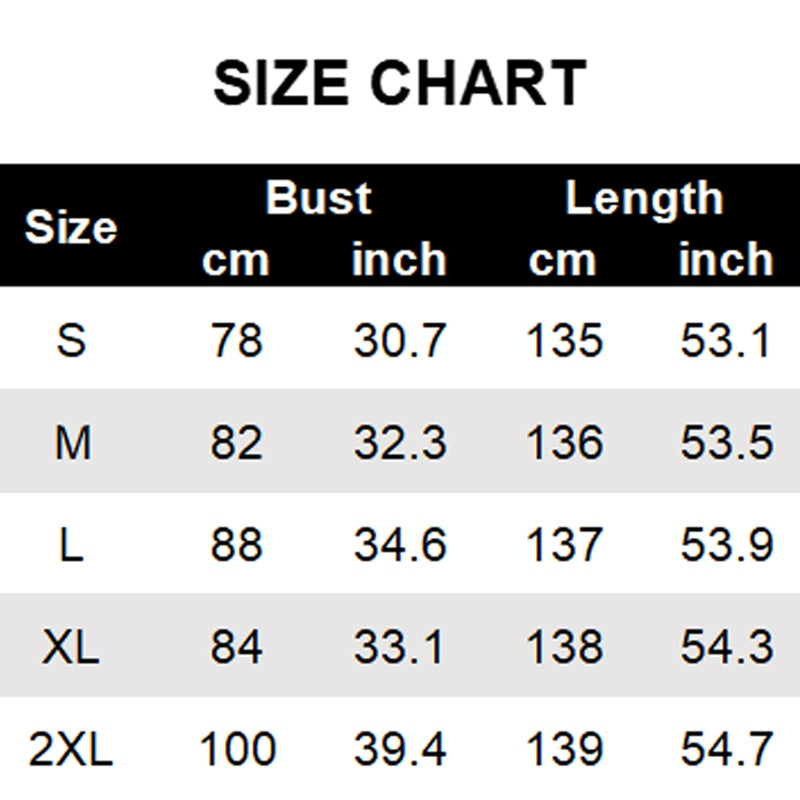
Task: Select the S size row label
Action: (x=71, y=341)
